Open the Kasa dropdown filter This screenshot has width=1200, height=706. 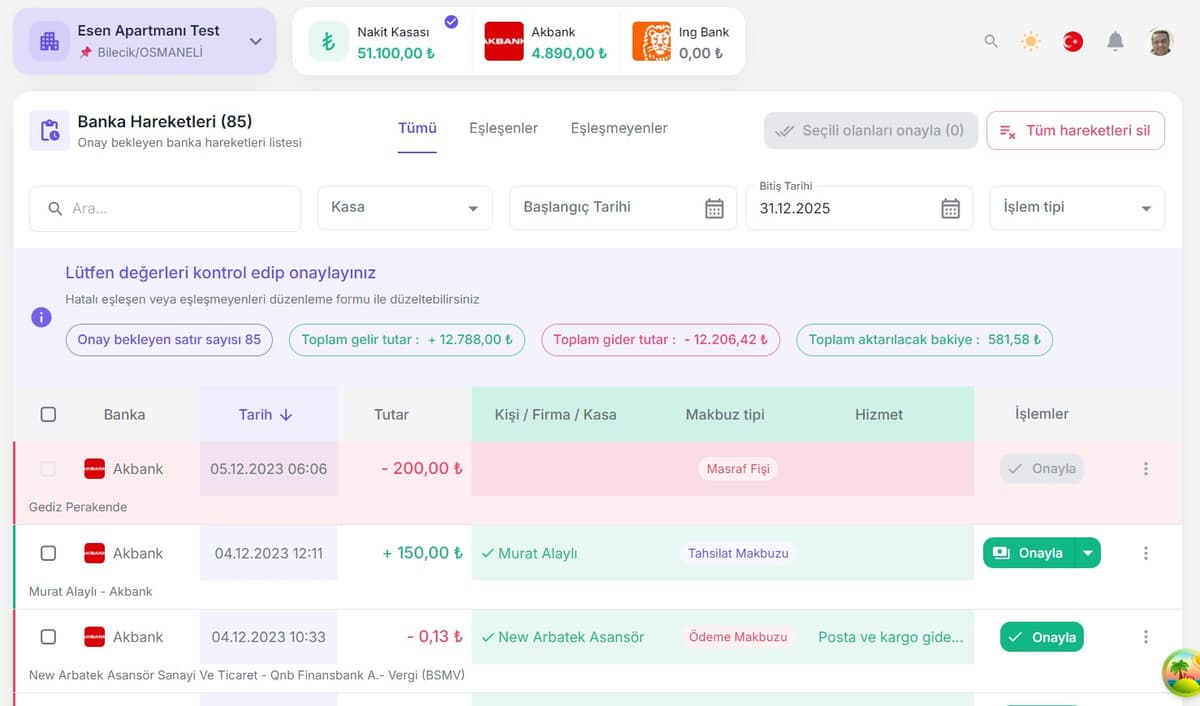(x=404, y=208)
